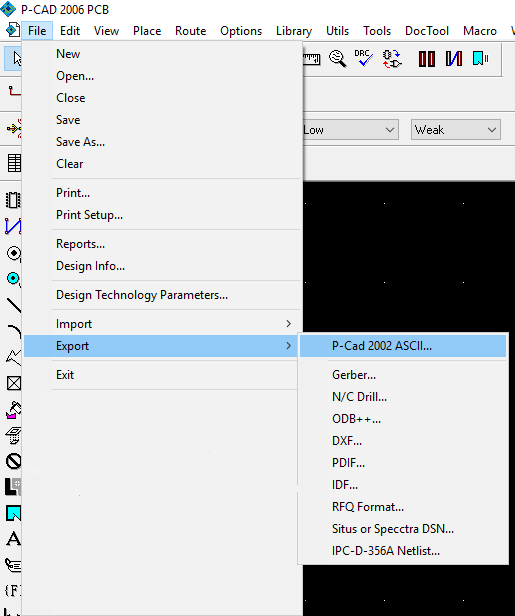Click the P-CAD document icon beside File
515x616 pixels.
[13, 30]
